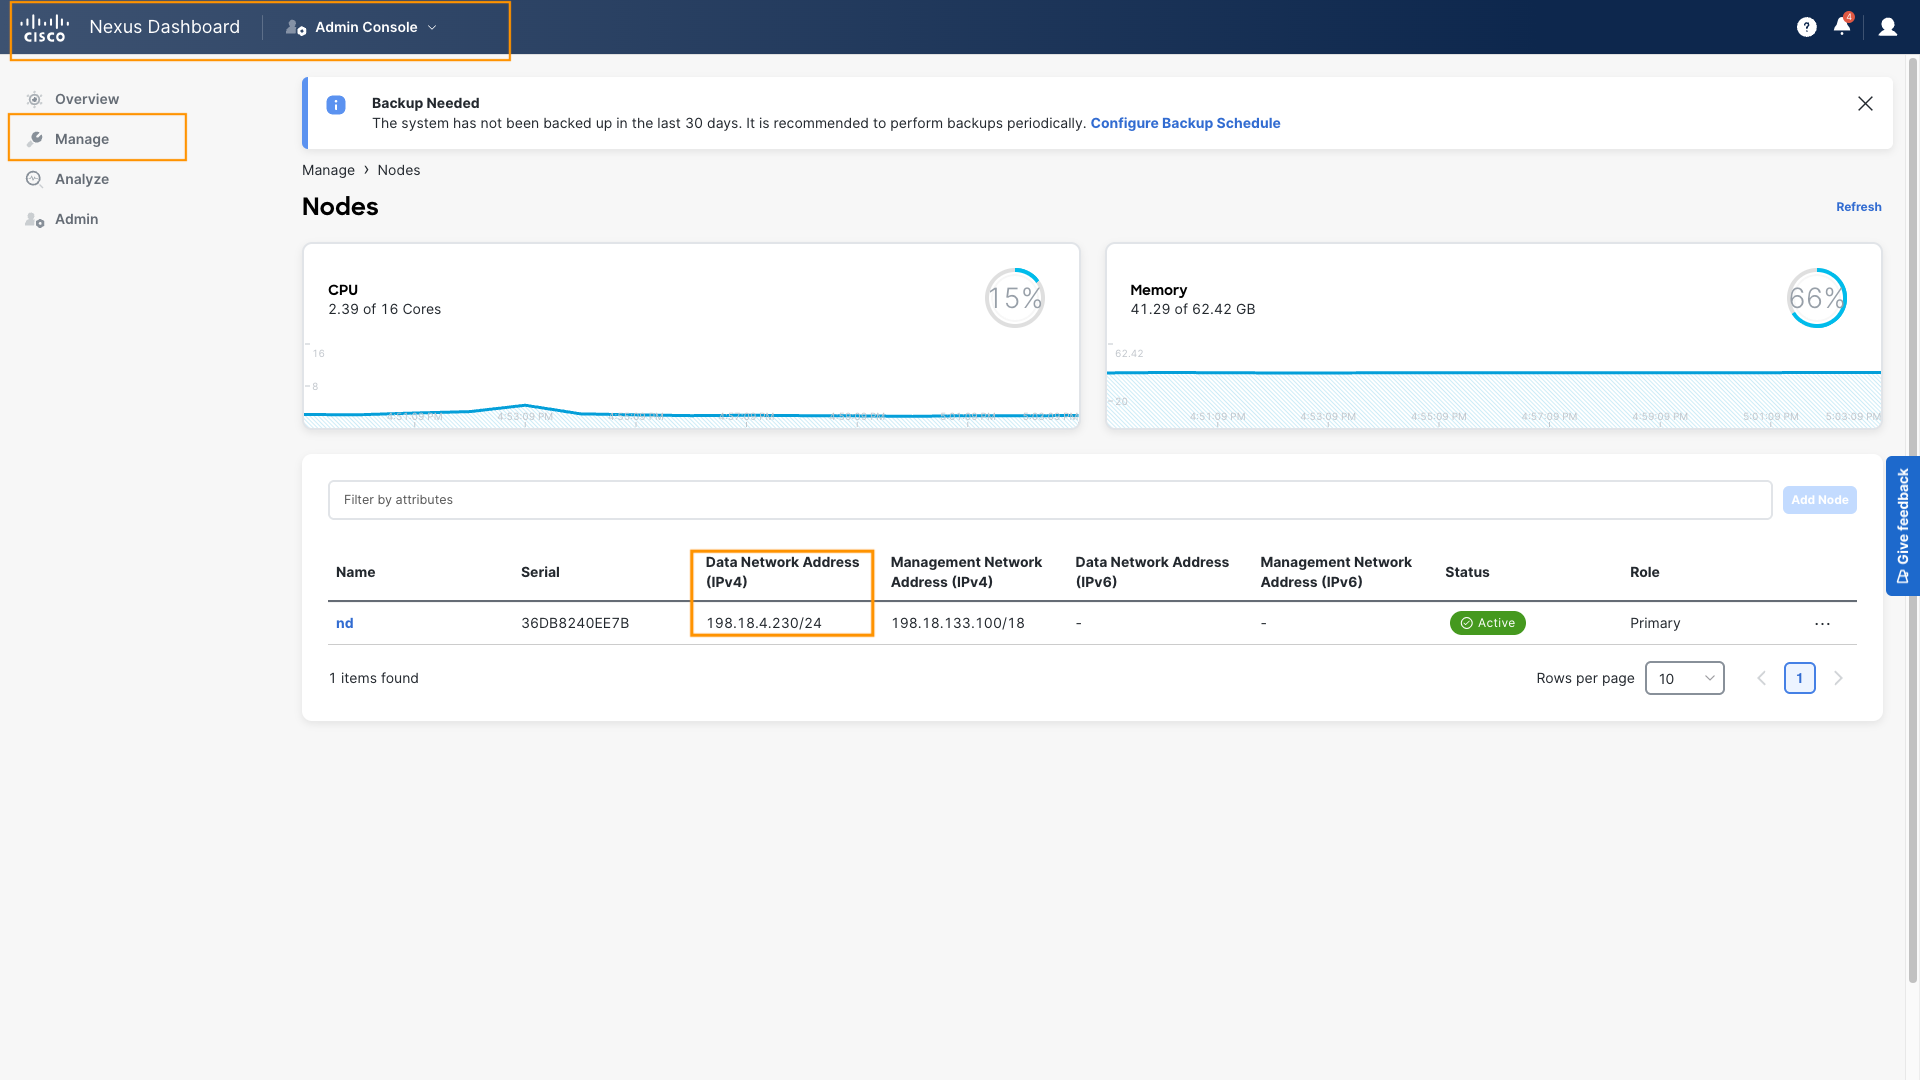Click Manage in the breadcrumb
The width and height of the screenshot is (1920, 1080).
tap(328, 170)
